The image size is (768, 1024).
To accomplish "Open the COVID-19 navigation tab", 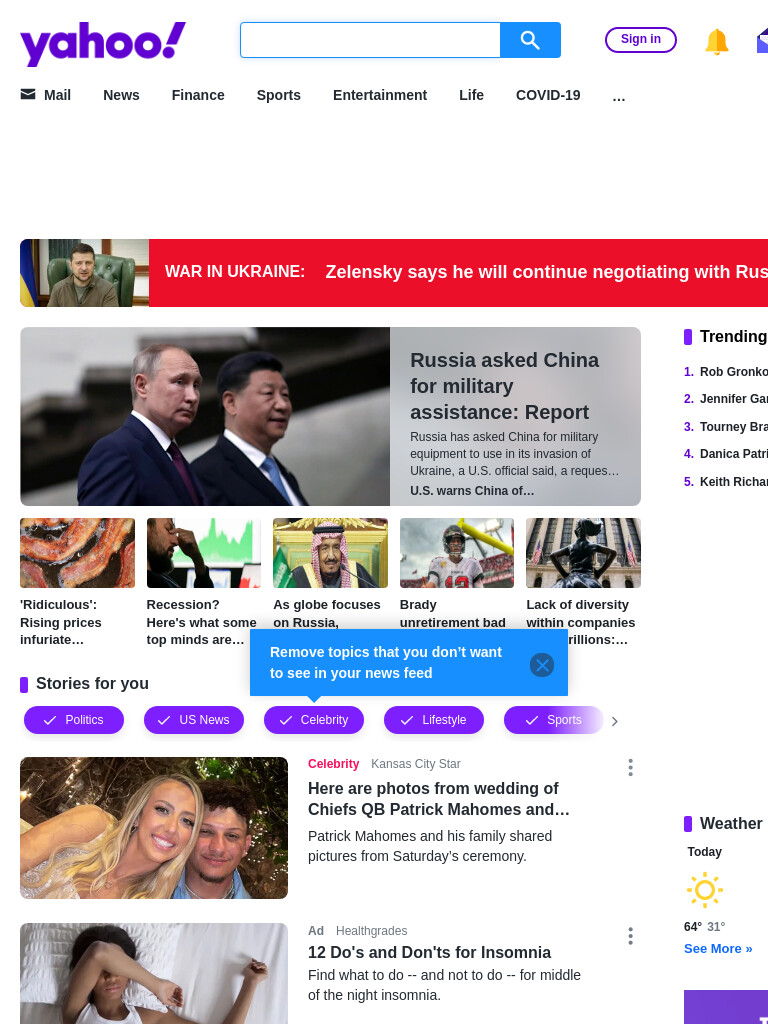I will click(548, 95).
